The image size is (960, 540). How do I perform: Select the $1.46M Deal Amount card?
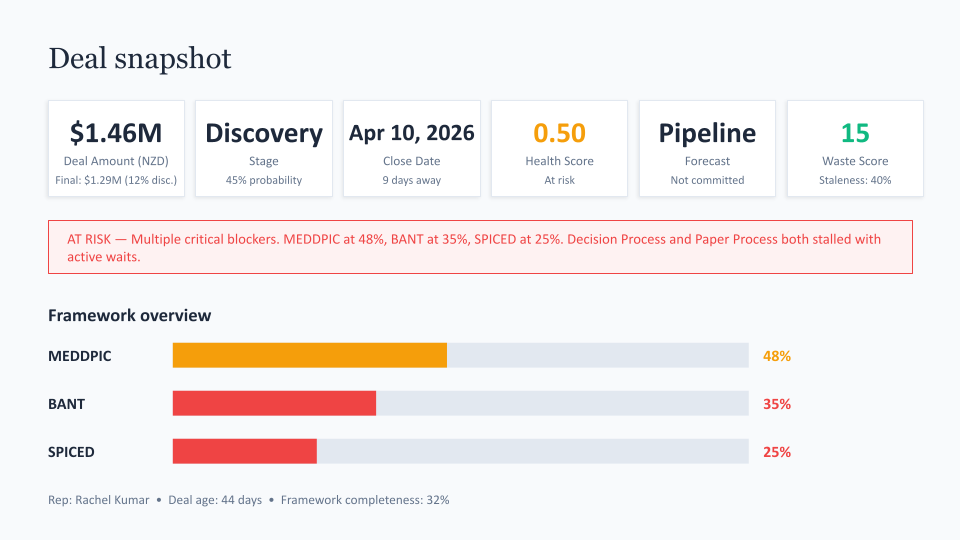pos(116,148)
